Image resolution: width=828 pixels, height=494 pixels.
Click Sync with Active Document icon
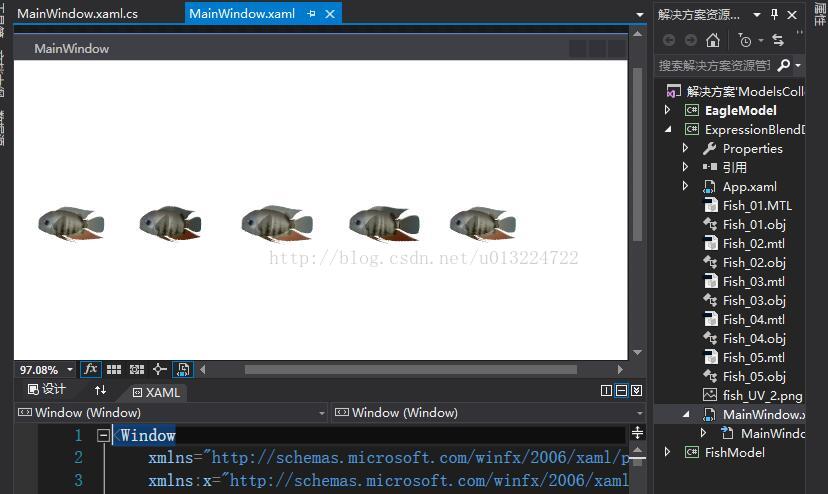(778, 40)
